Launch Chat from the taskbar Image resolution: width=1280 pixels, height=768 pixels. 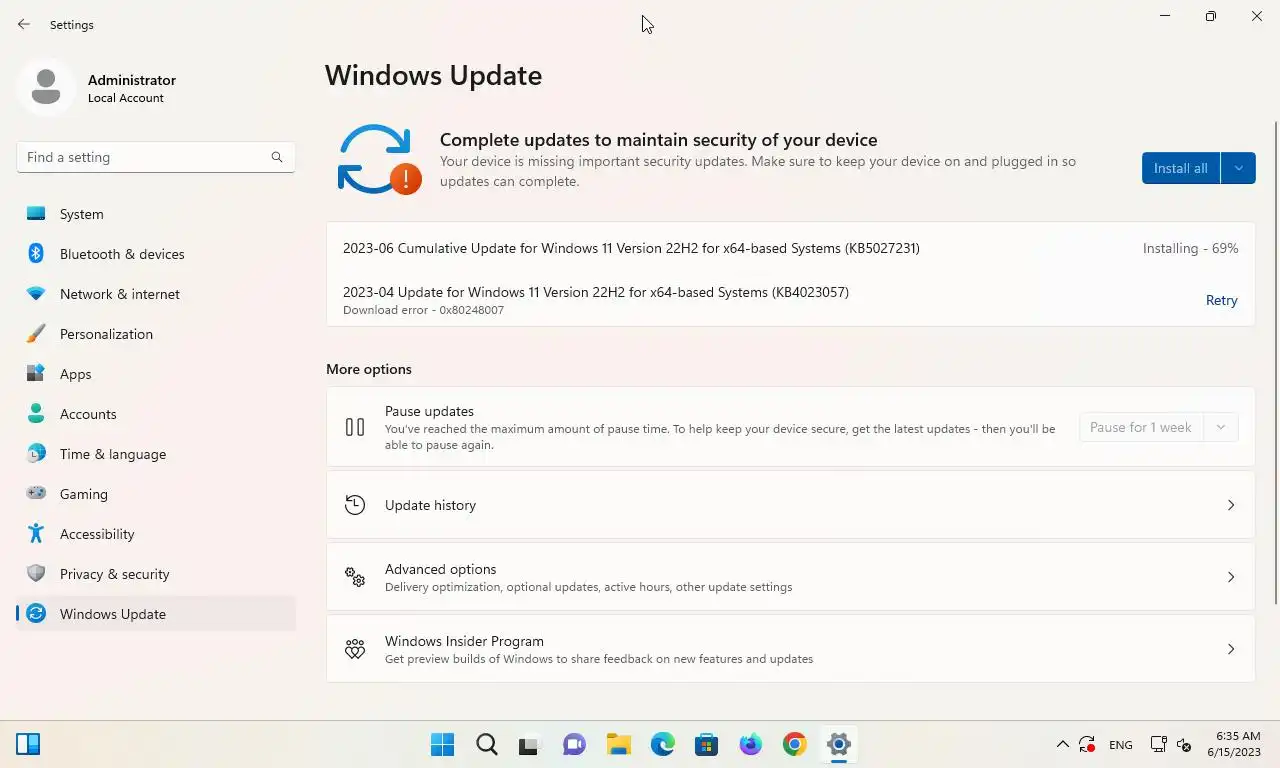point(574,744)
